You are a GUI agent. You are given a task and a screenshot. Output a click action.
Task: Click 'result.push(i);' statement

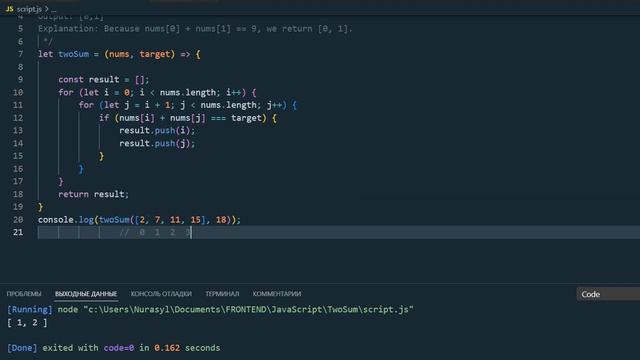click(x=157, y=131)
